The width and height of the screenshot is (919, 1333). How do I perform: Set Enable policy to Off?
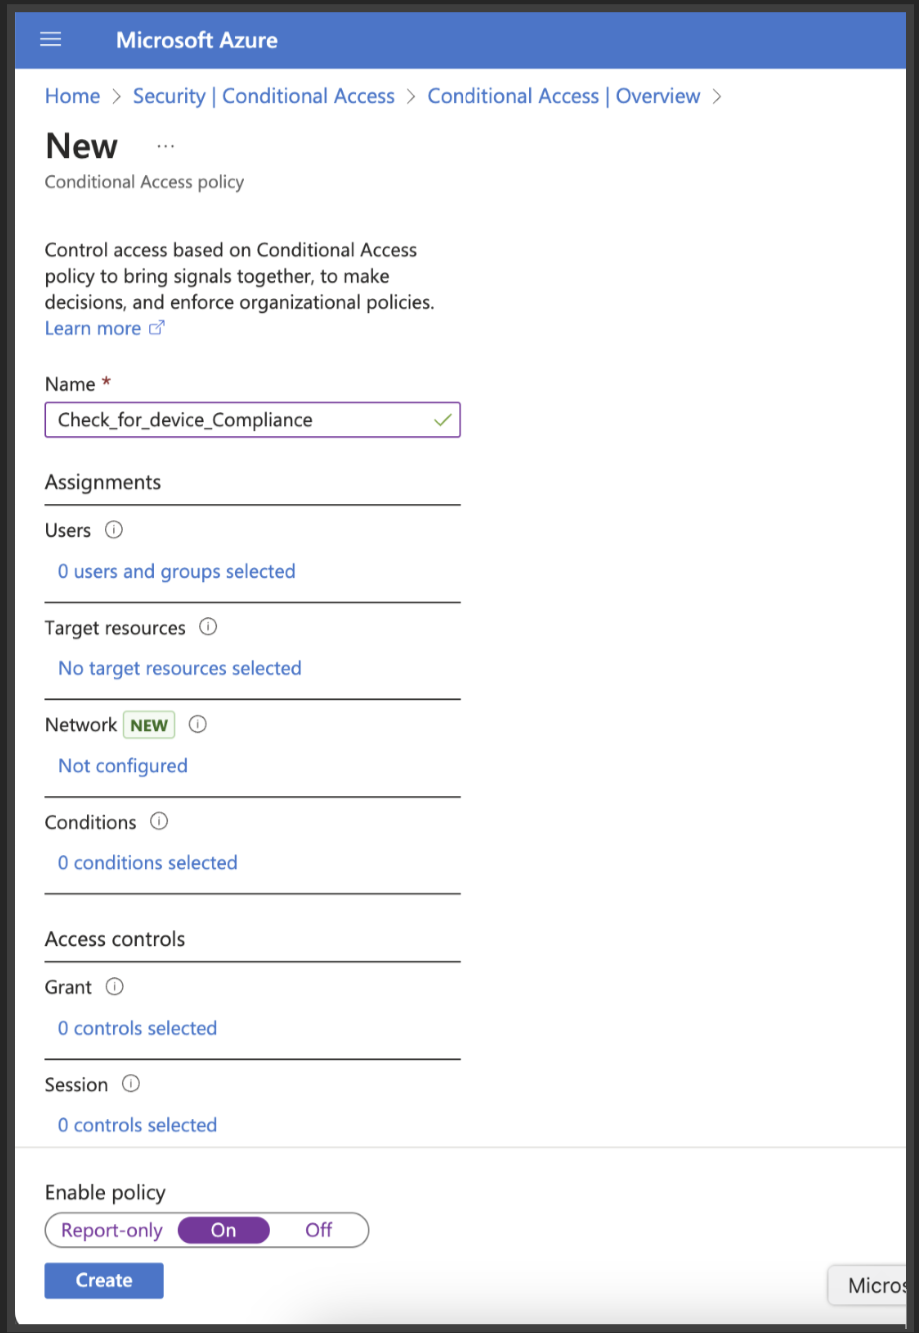[318, 1230]
